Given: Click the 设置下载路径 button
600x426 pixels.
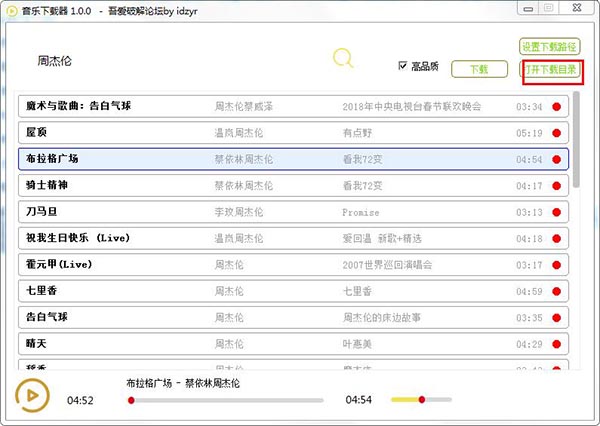Looking at the screenshot, I should (549, 47).
